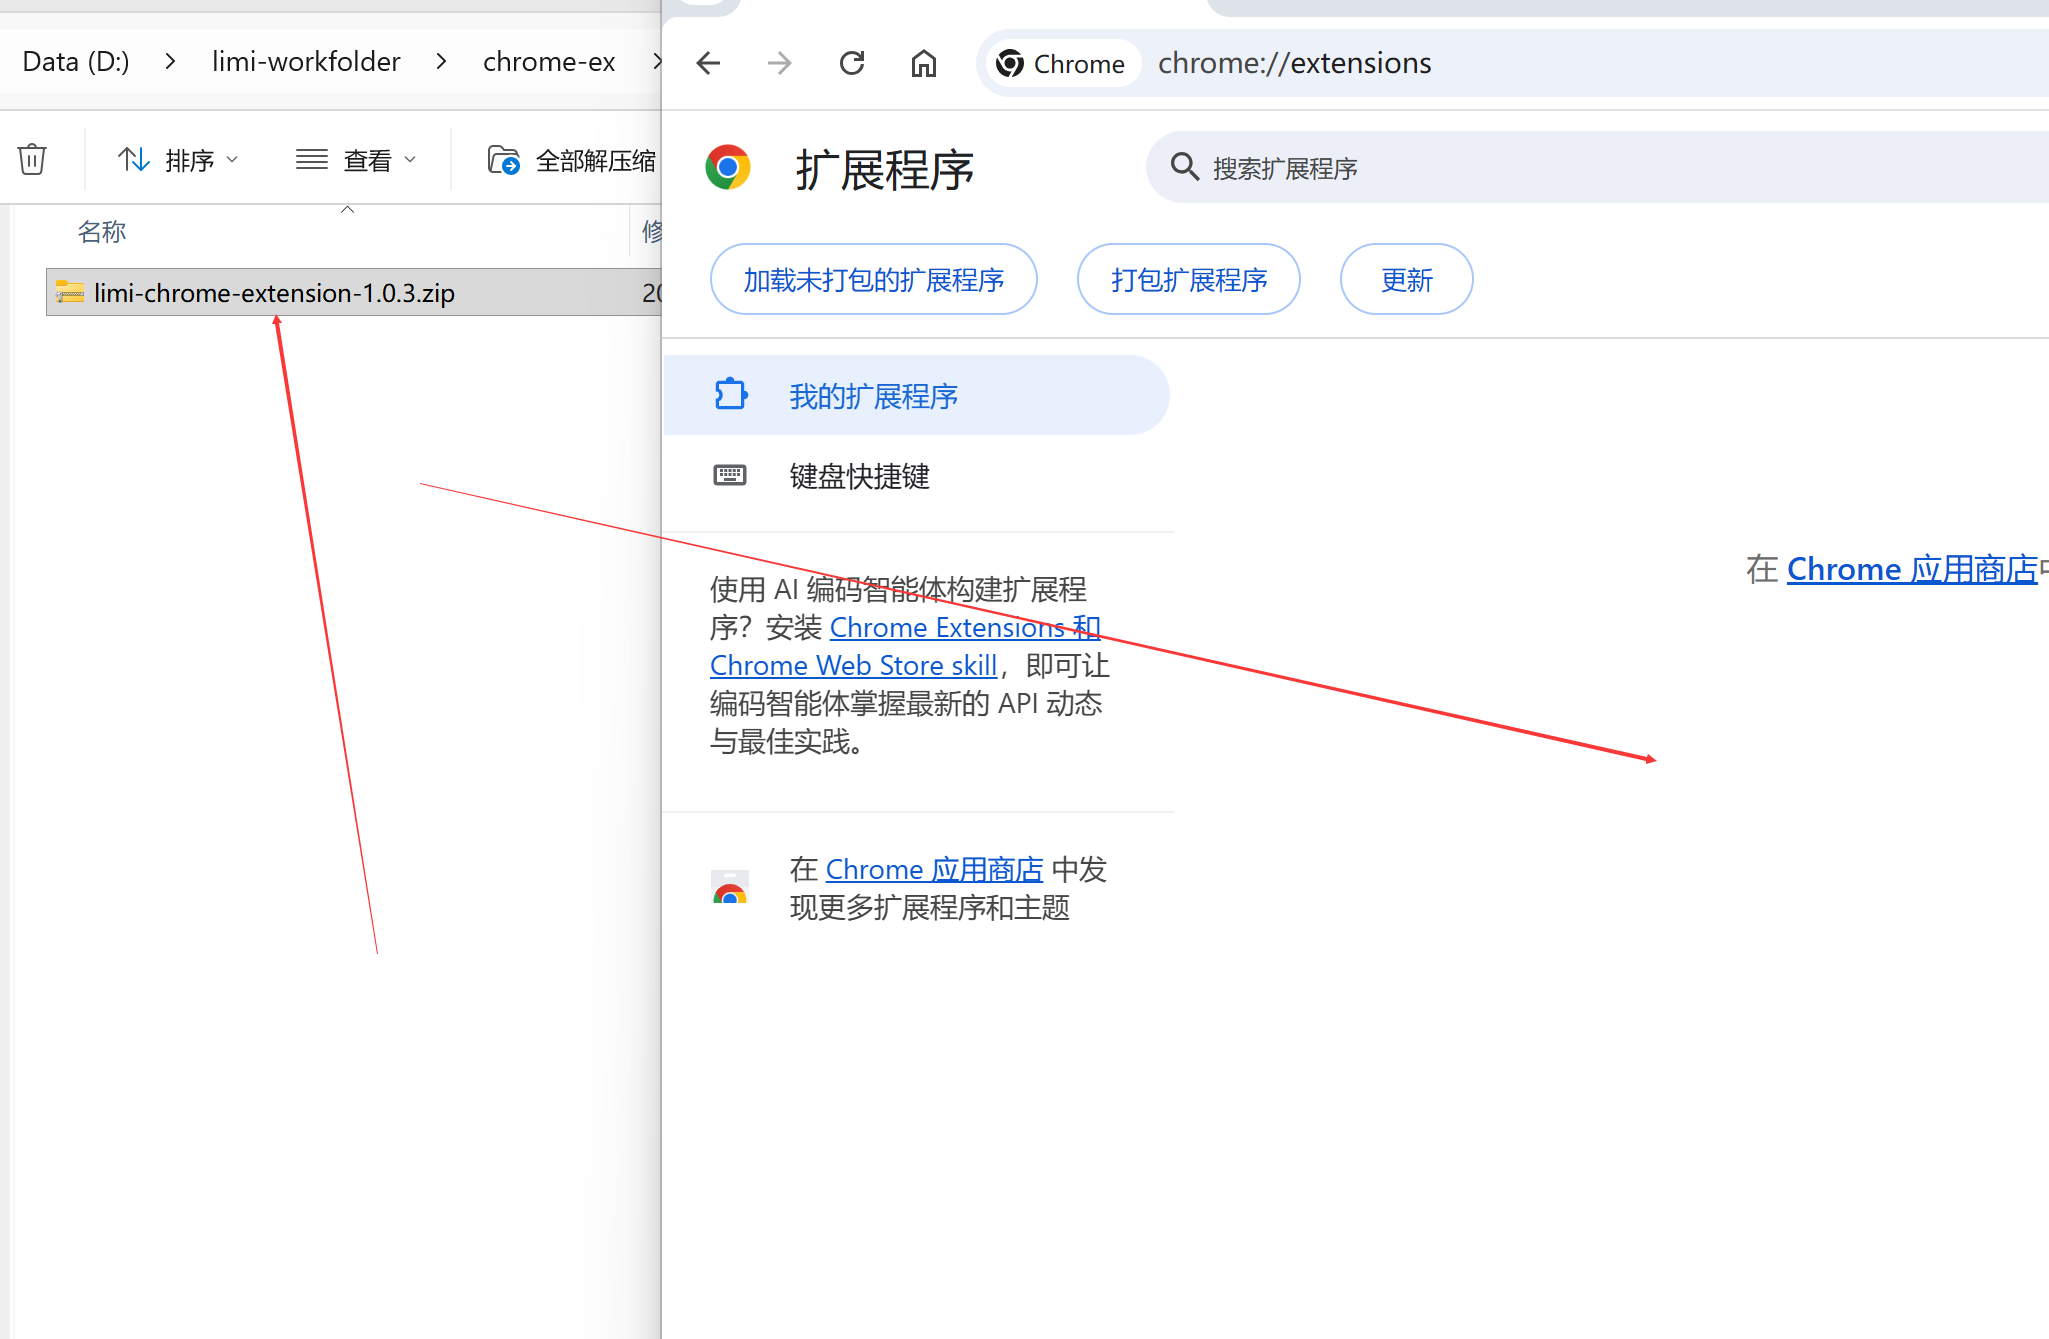2049x1339 pixels.
Task: Select limi-chrome-extension-1.0.3.zip file
Action: pyautogui.click(x=354, y=292)
